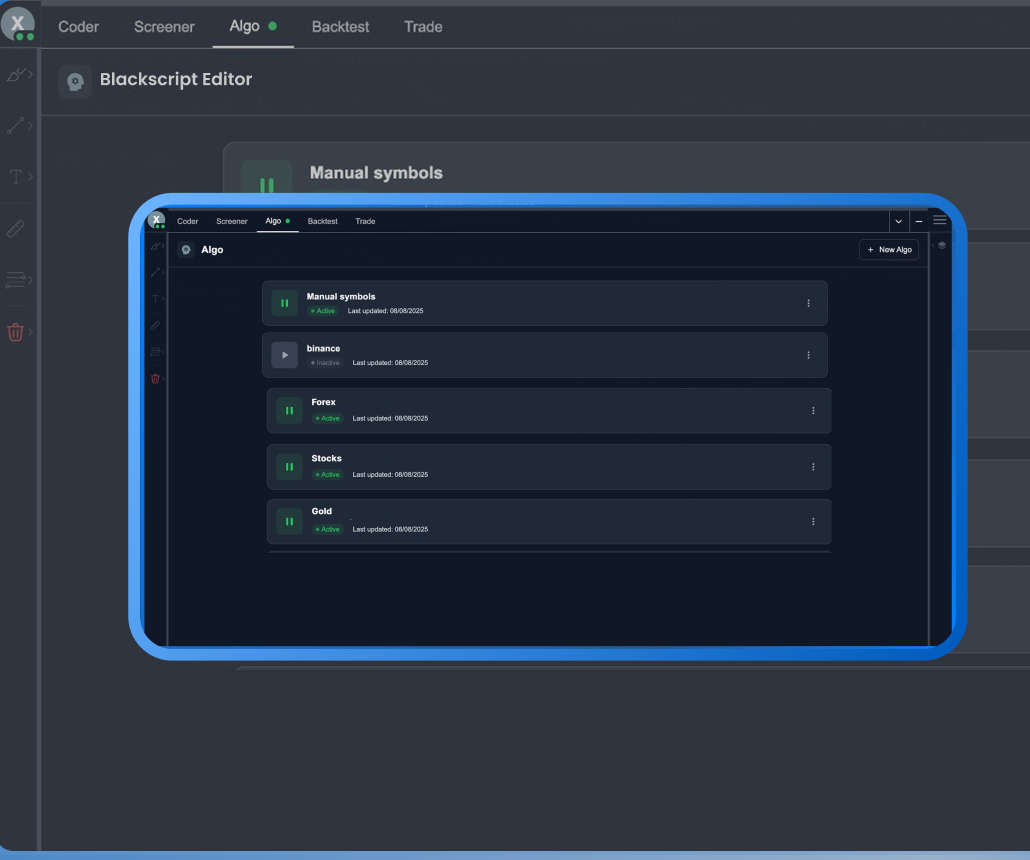Screen dimensions: 1030x860
Task: Open the Backtest tab in background window
Action: click(x=340, y=27)
